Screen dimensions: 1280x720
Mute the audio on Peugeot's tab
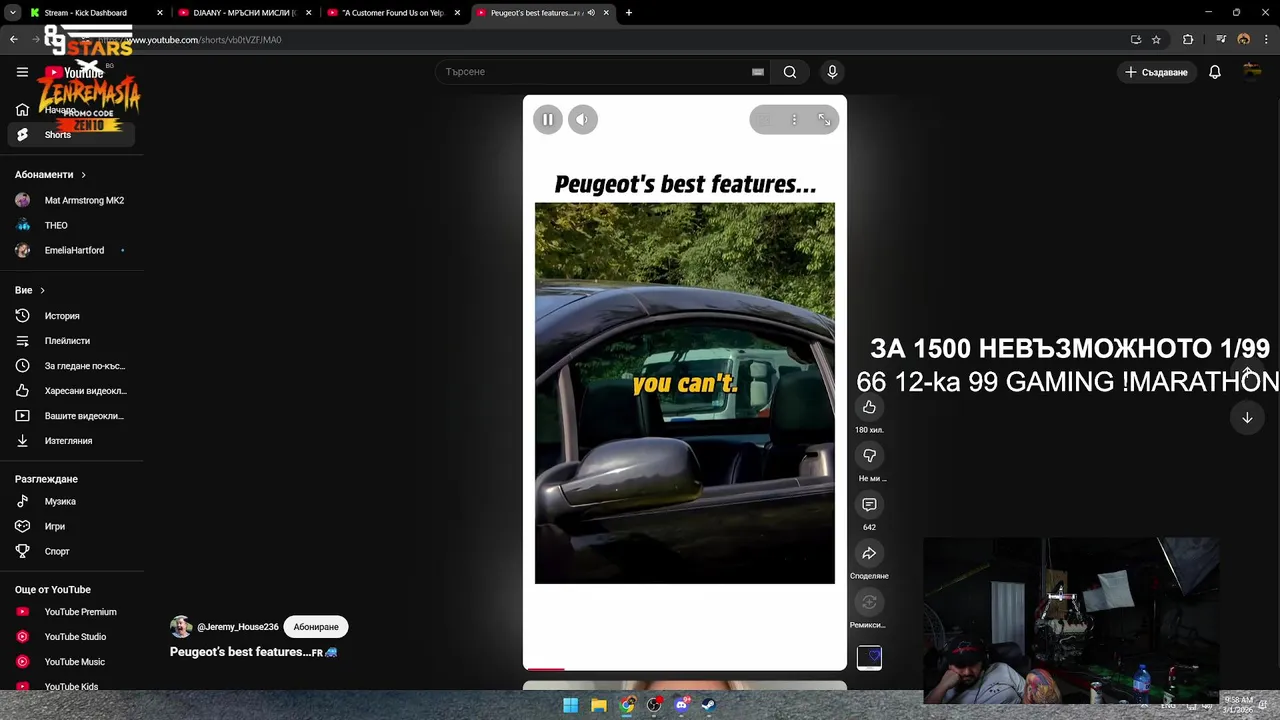[590, 13]
